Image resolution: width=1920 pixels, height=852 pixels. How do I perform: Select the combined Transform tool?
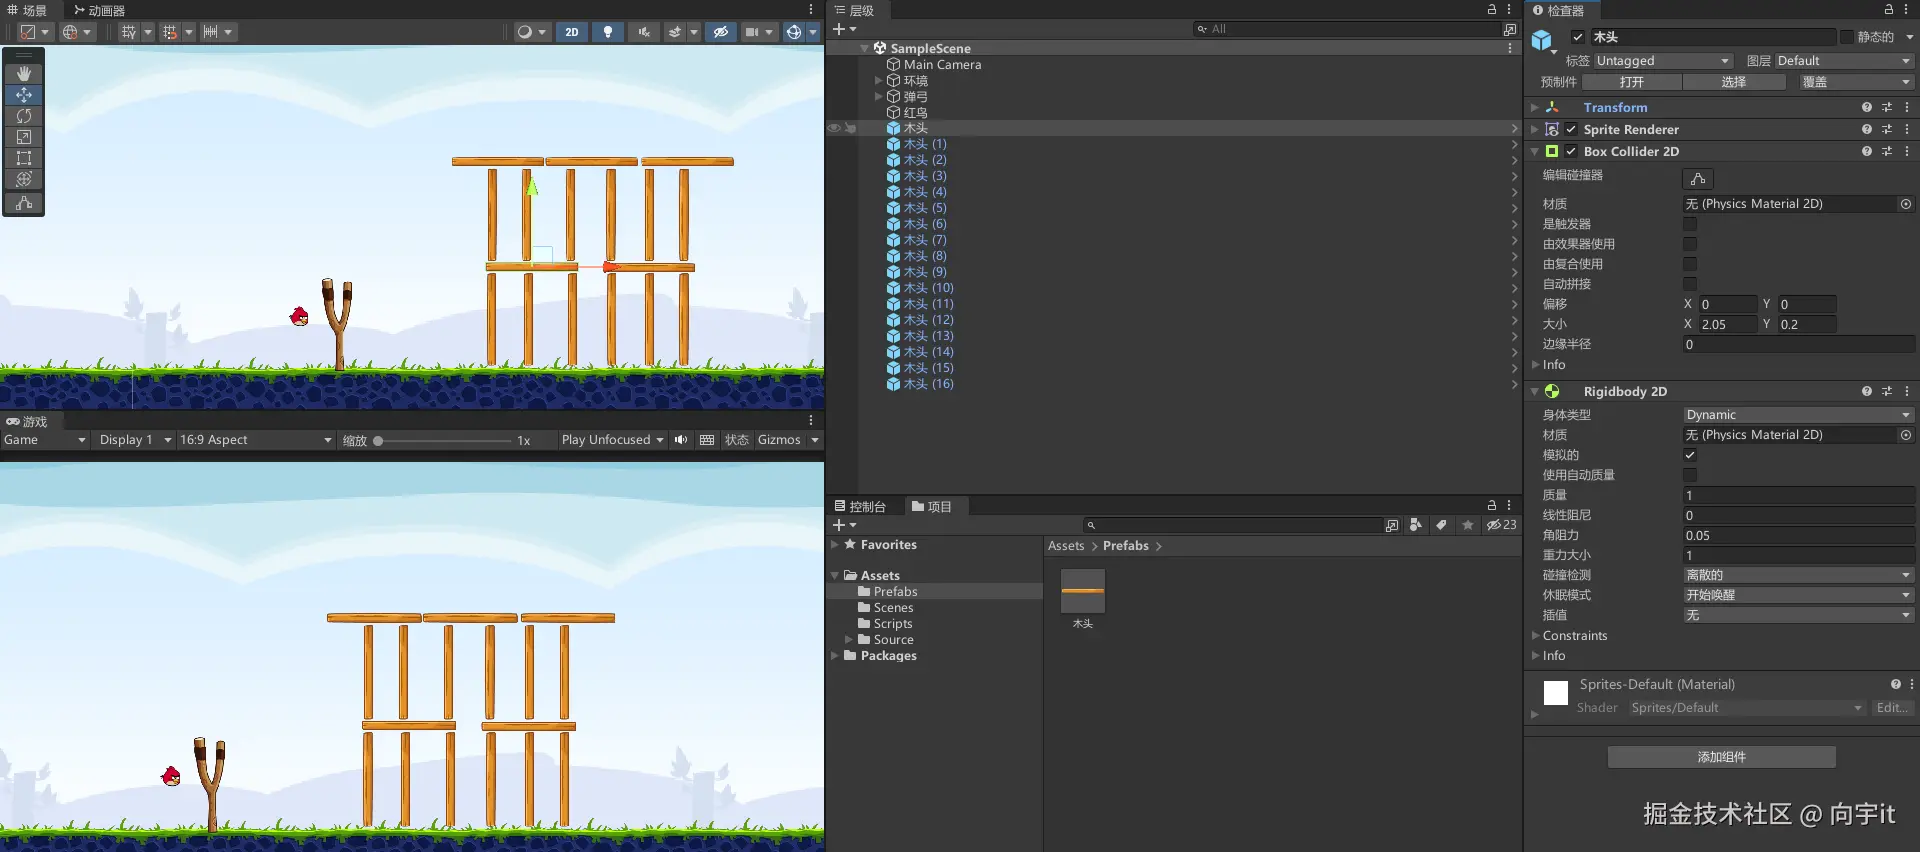(x=24, y=179)
